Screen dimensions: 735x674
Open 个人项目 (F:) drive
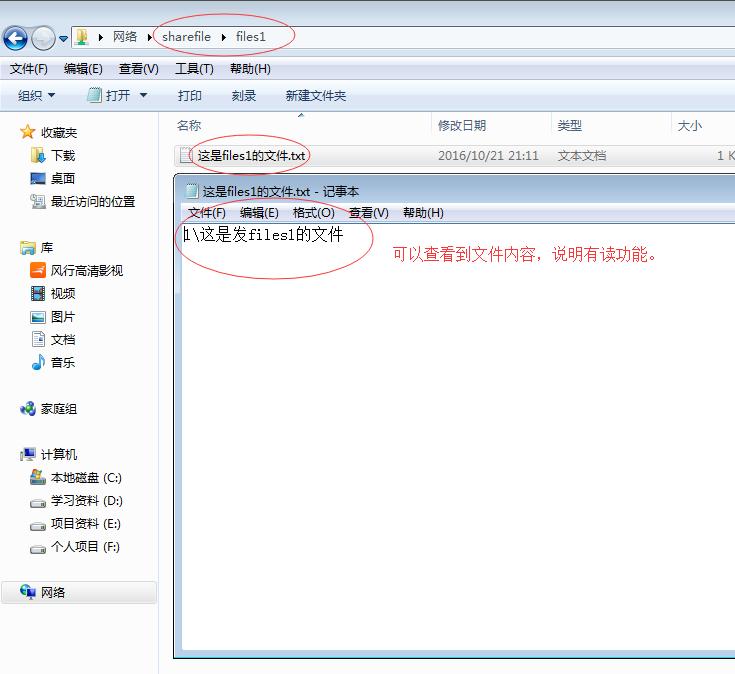tap(85, 547)
